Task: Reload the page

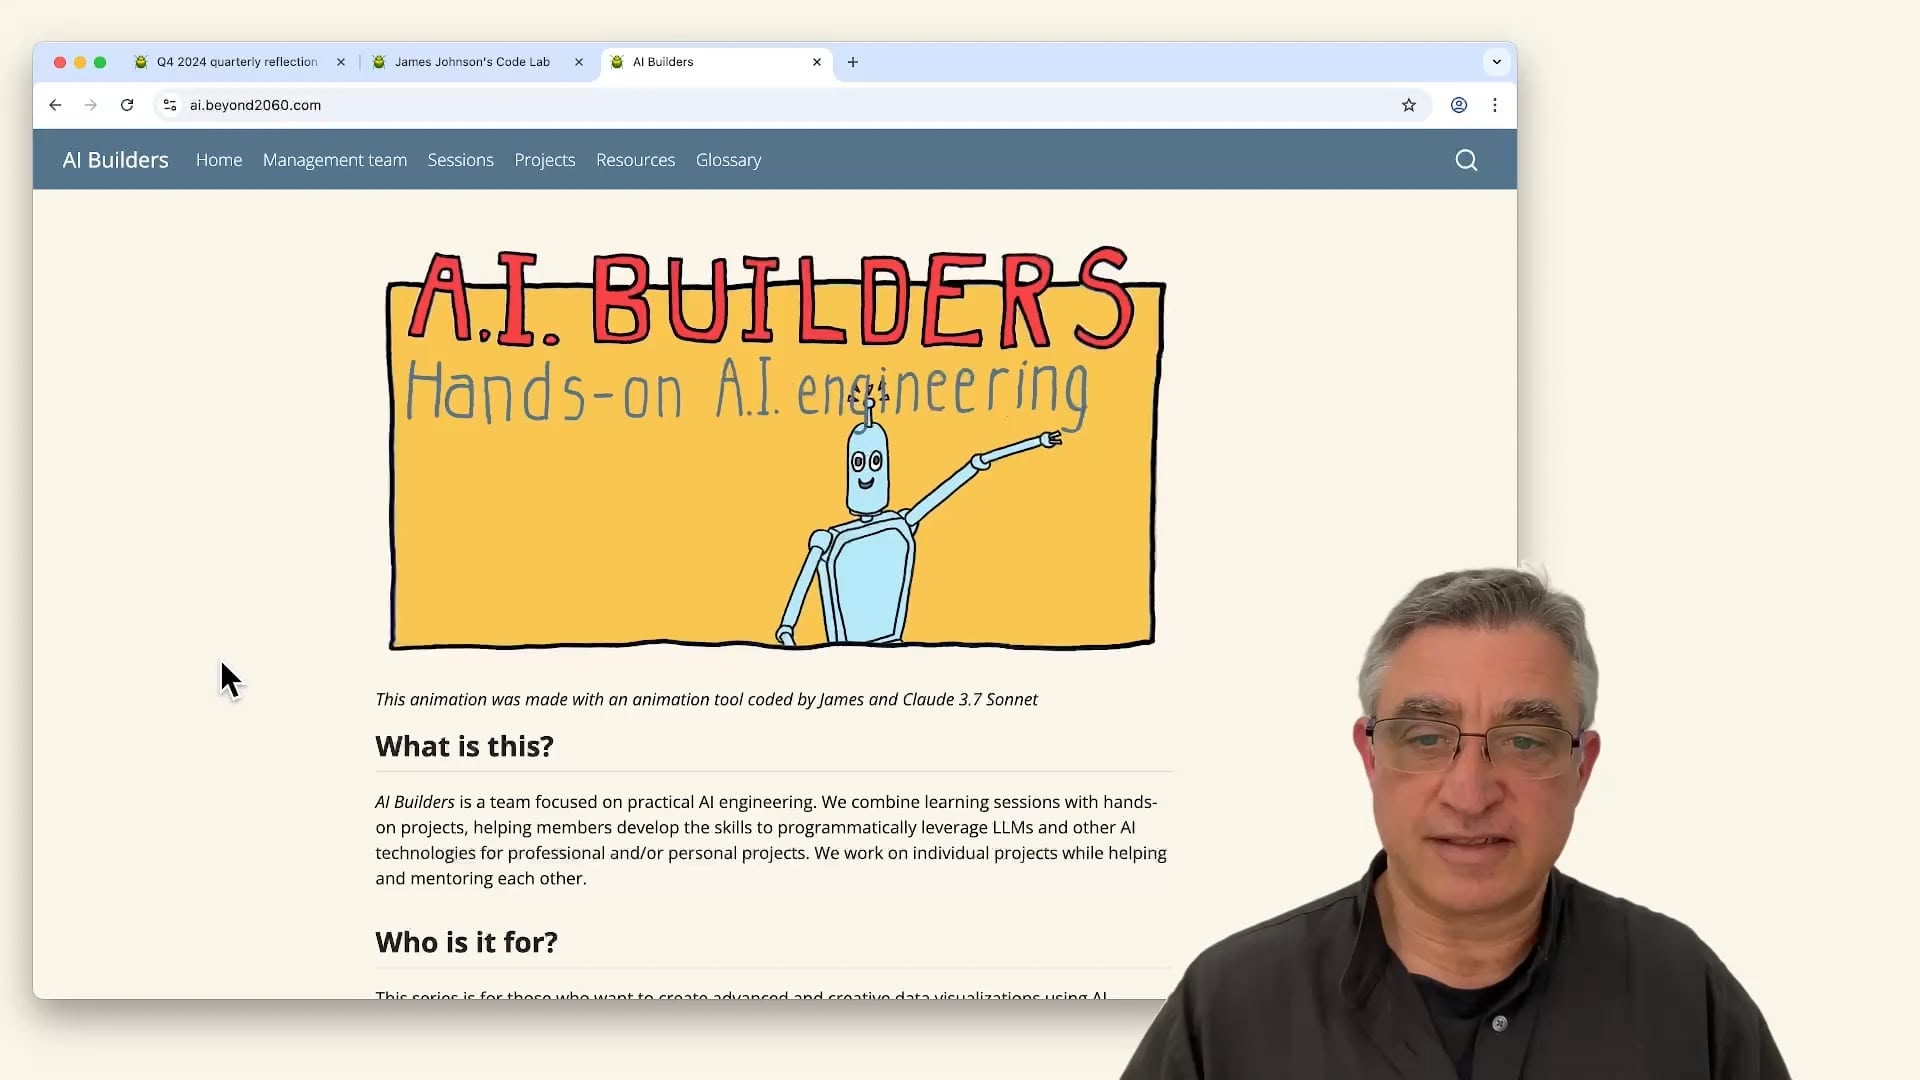Action: [127, 105]
